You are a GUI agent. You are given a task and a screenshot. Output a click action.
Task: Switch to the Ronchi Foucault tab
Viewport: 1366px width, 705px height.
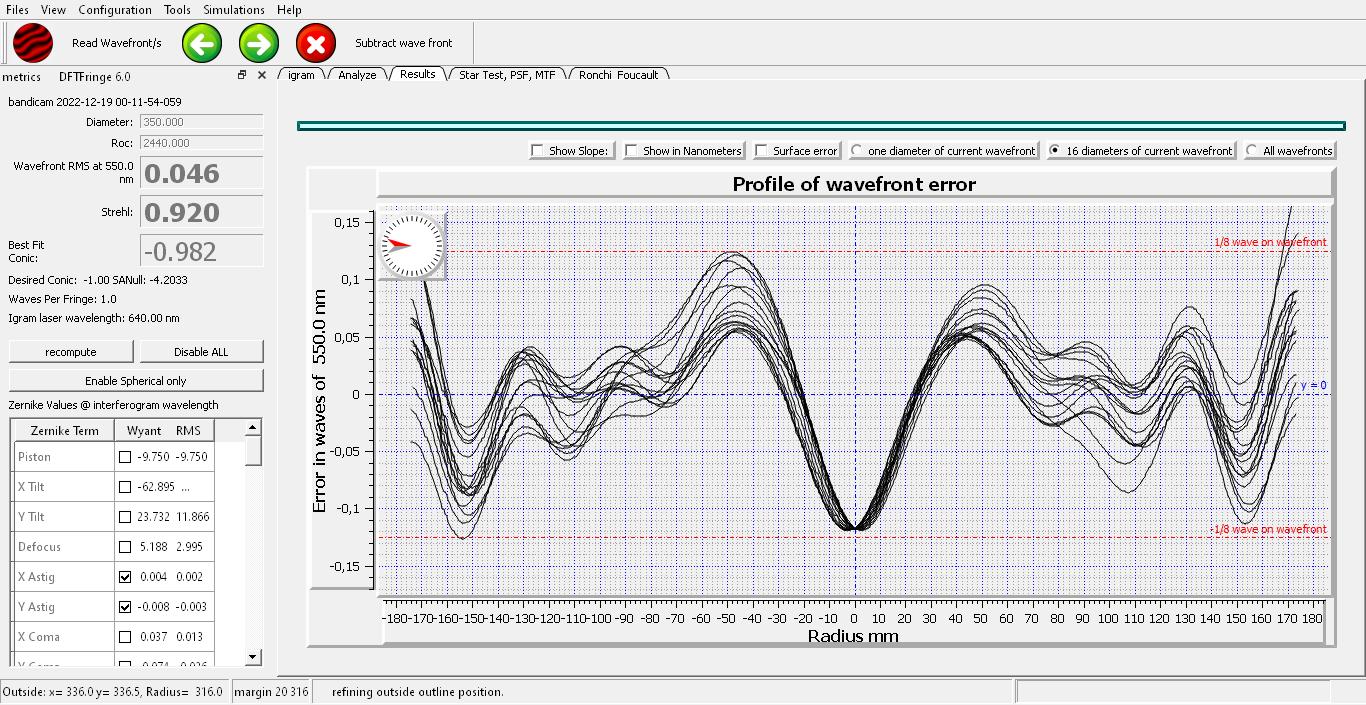617,75
